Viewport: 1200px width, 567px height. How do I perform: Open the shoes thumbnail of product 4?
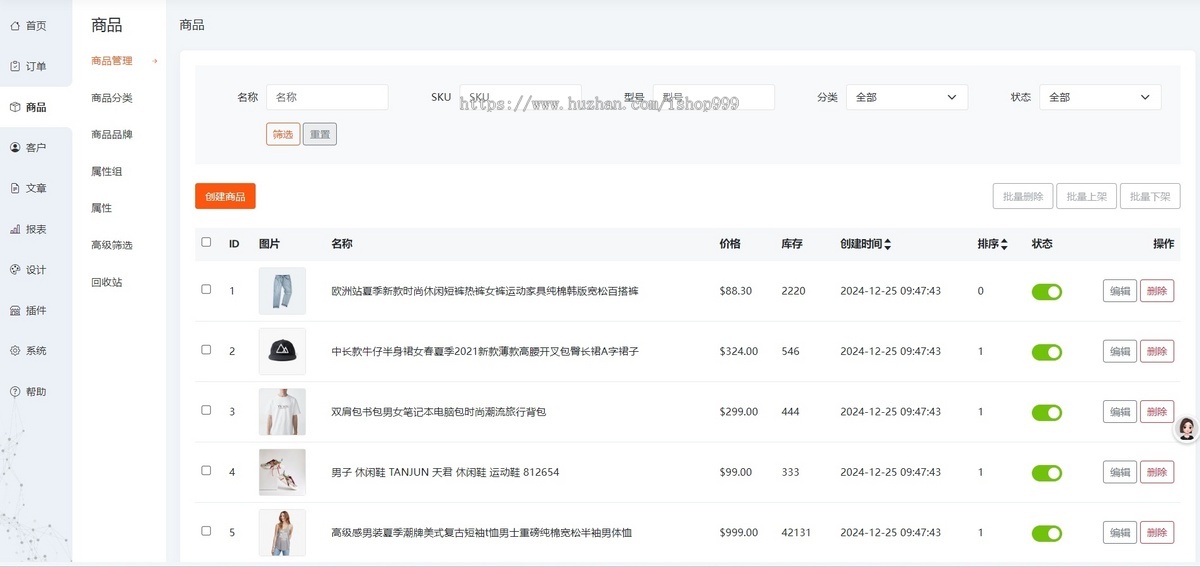pos(282,472)
